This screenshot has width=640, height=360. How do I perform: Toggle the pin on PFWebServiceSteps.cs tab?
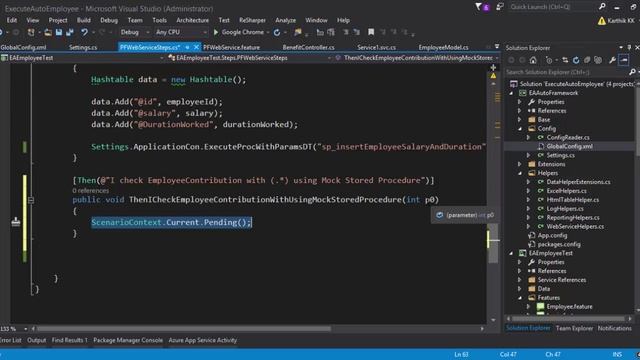point(187,47)
